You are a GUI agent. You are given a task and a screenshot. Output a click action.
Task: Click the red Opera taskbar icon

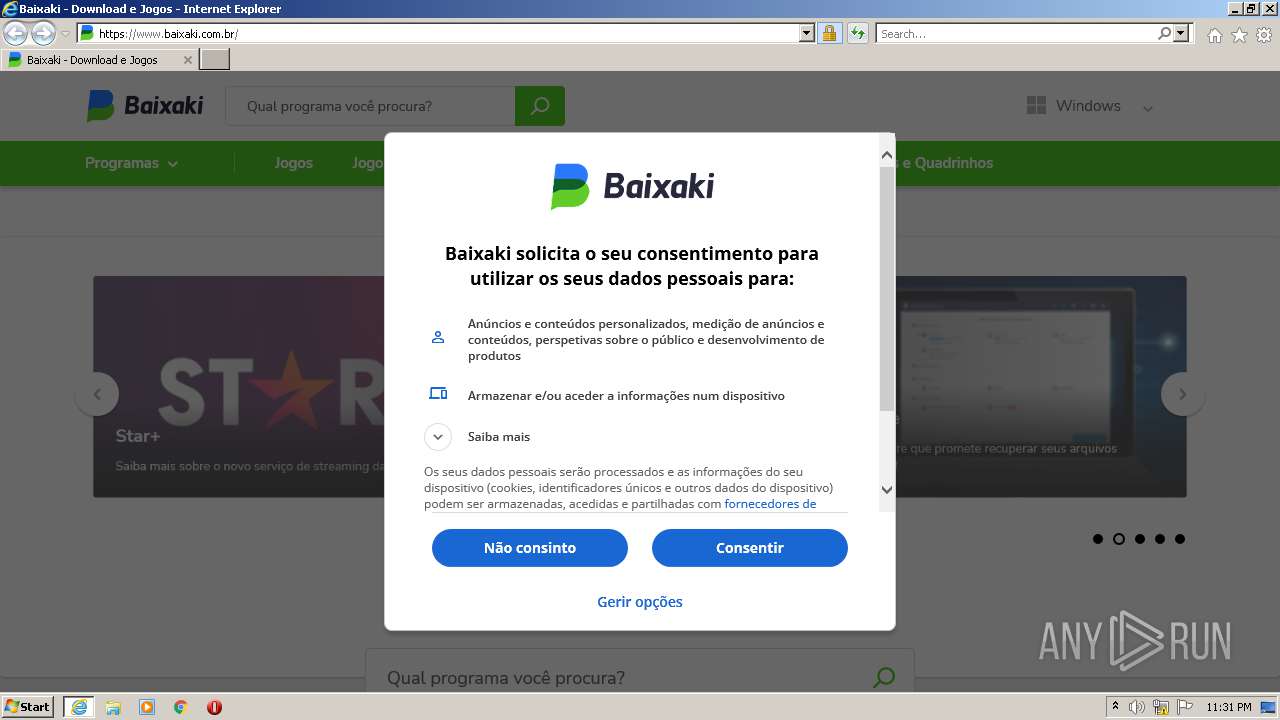[214, 707]
